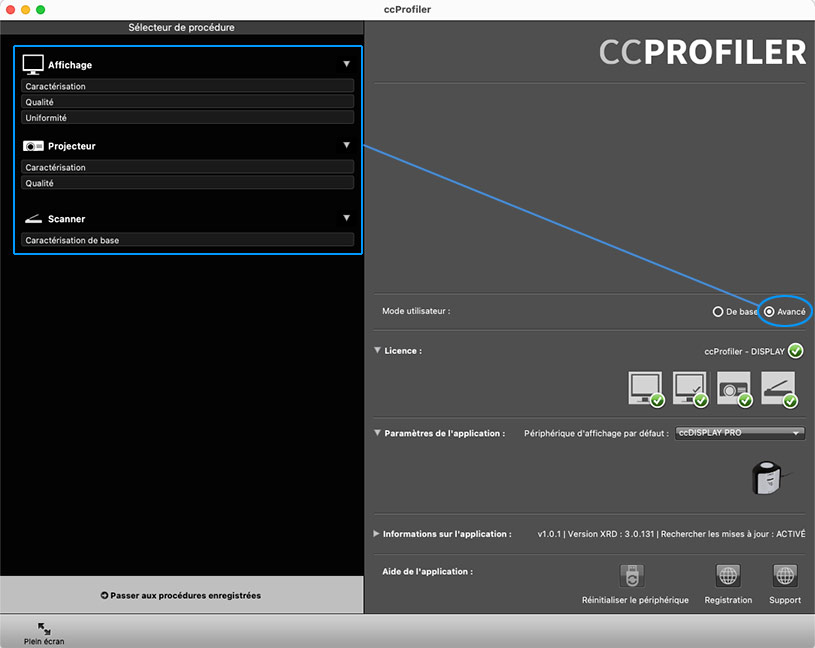815x648 pixels.
Task: Click the Affichage section heading
Action: tap(70, 65)
